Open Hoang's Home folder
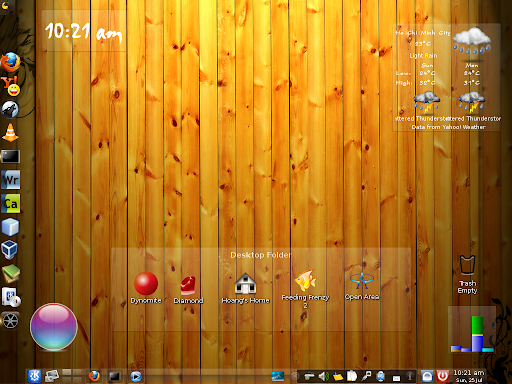This screenshot has height=384, width=512. coord(245,288)
